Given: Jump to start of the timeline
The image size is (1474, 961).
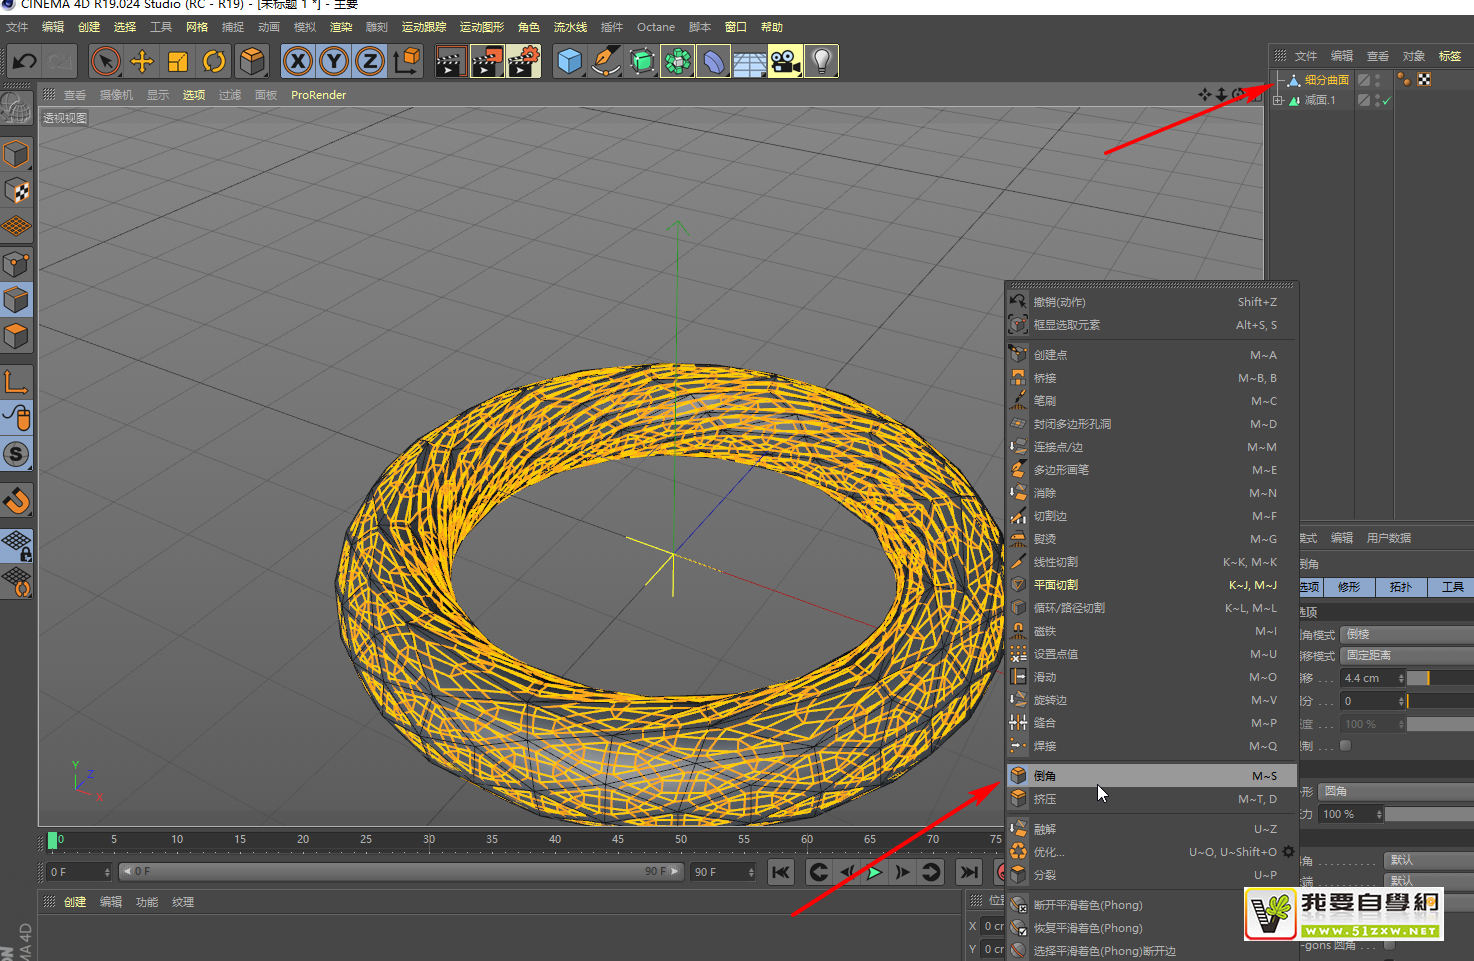Looking at the screenshot, I should pos(781,872).
